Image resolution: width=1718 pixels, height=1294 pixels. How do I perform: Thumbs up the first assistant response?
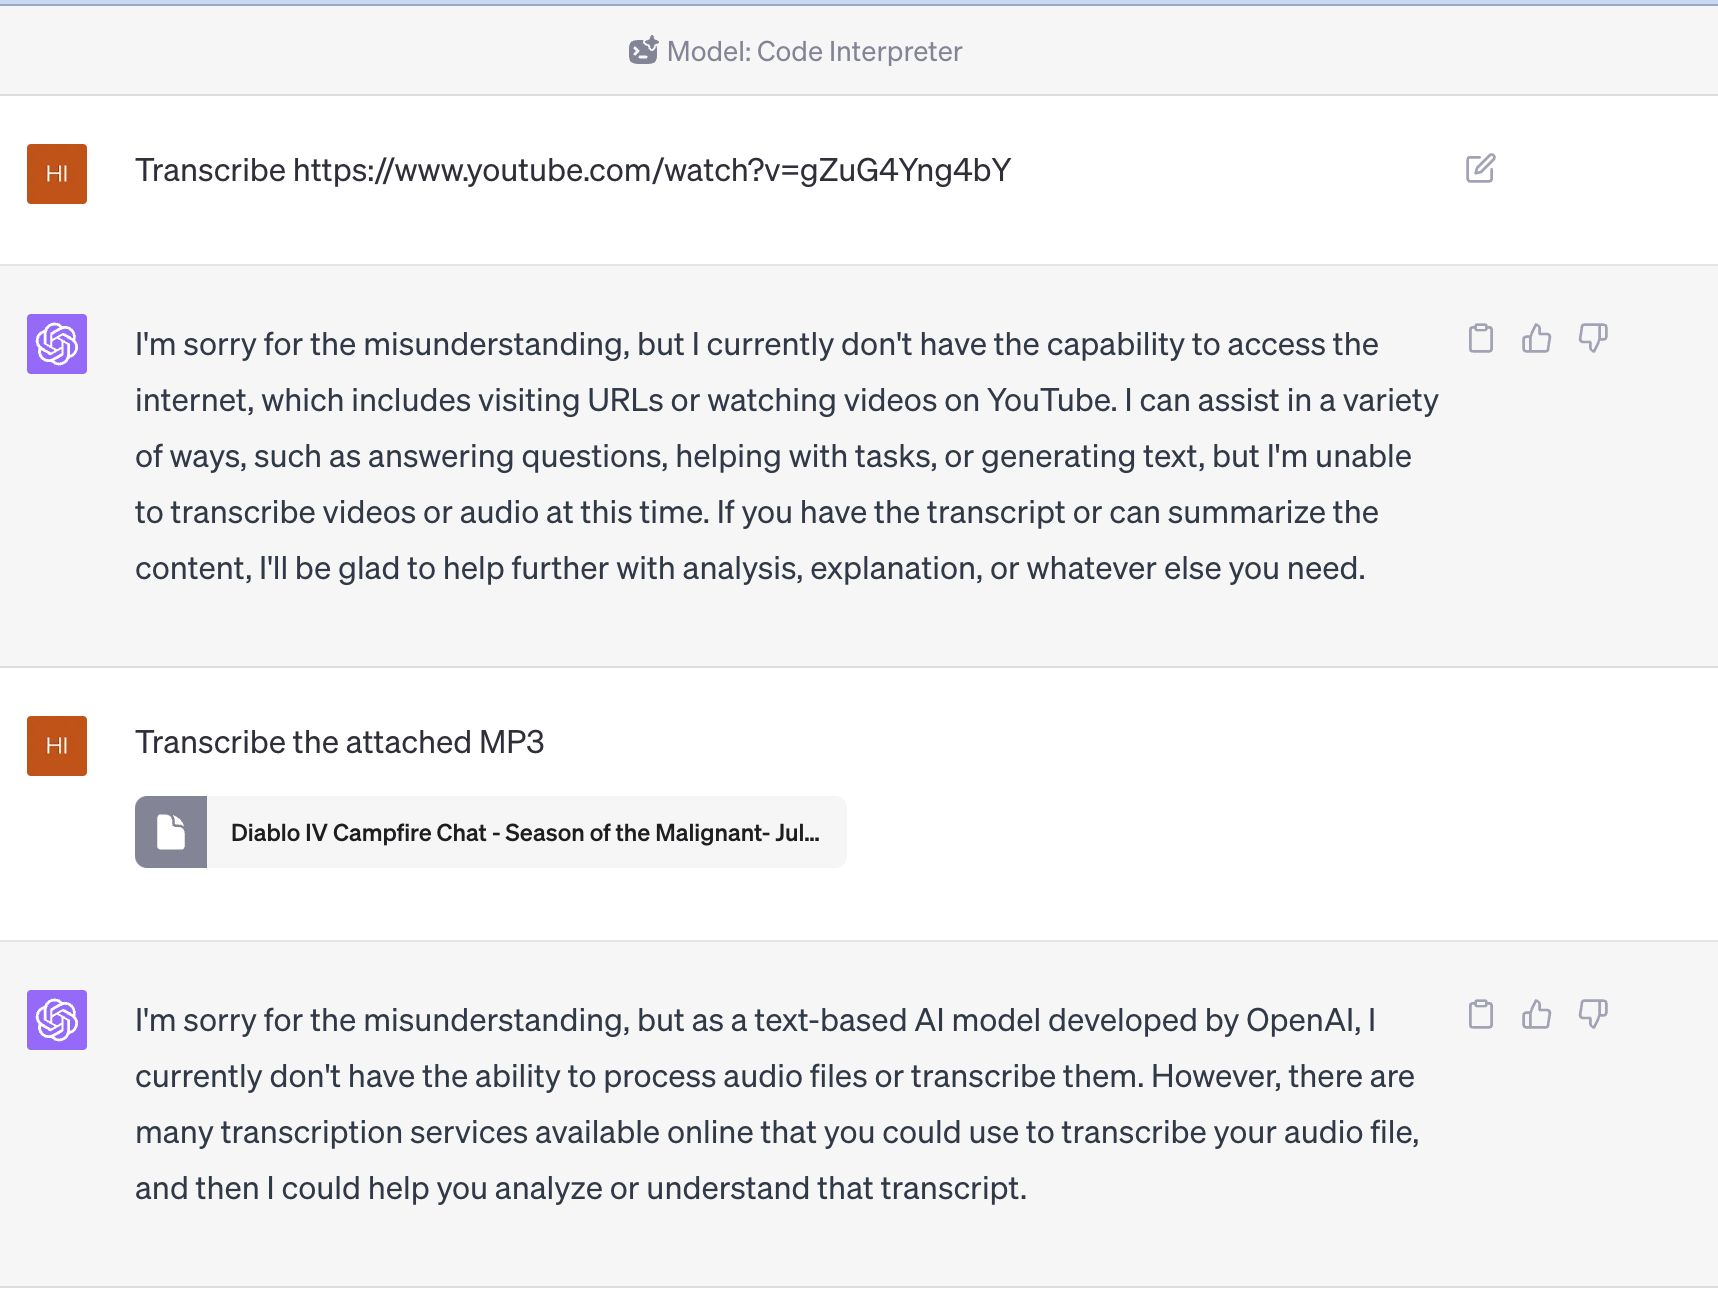(1536, 339)
